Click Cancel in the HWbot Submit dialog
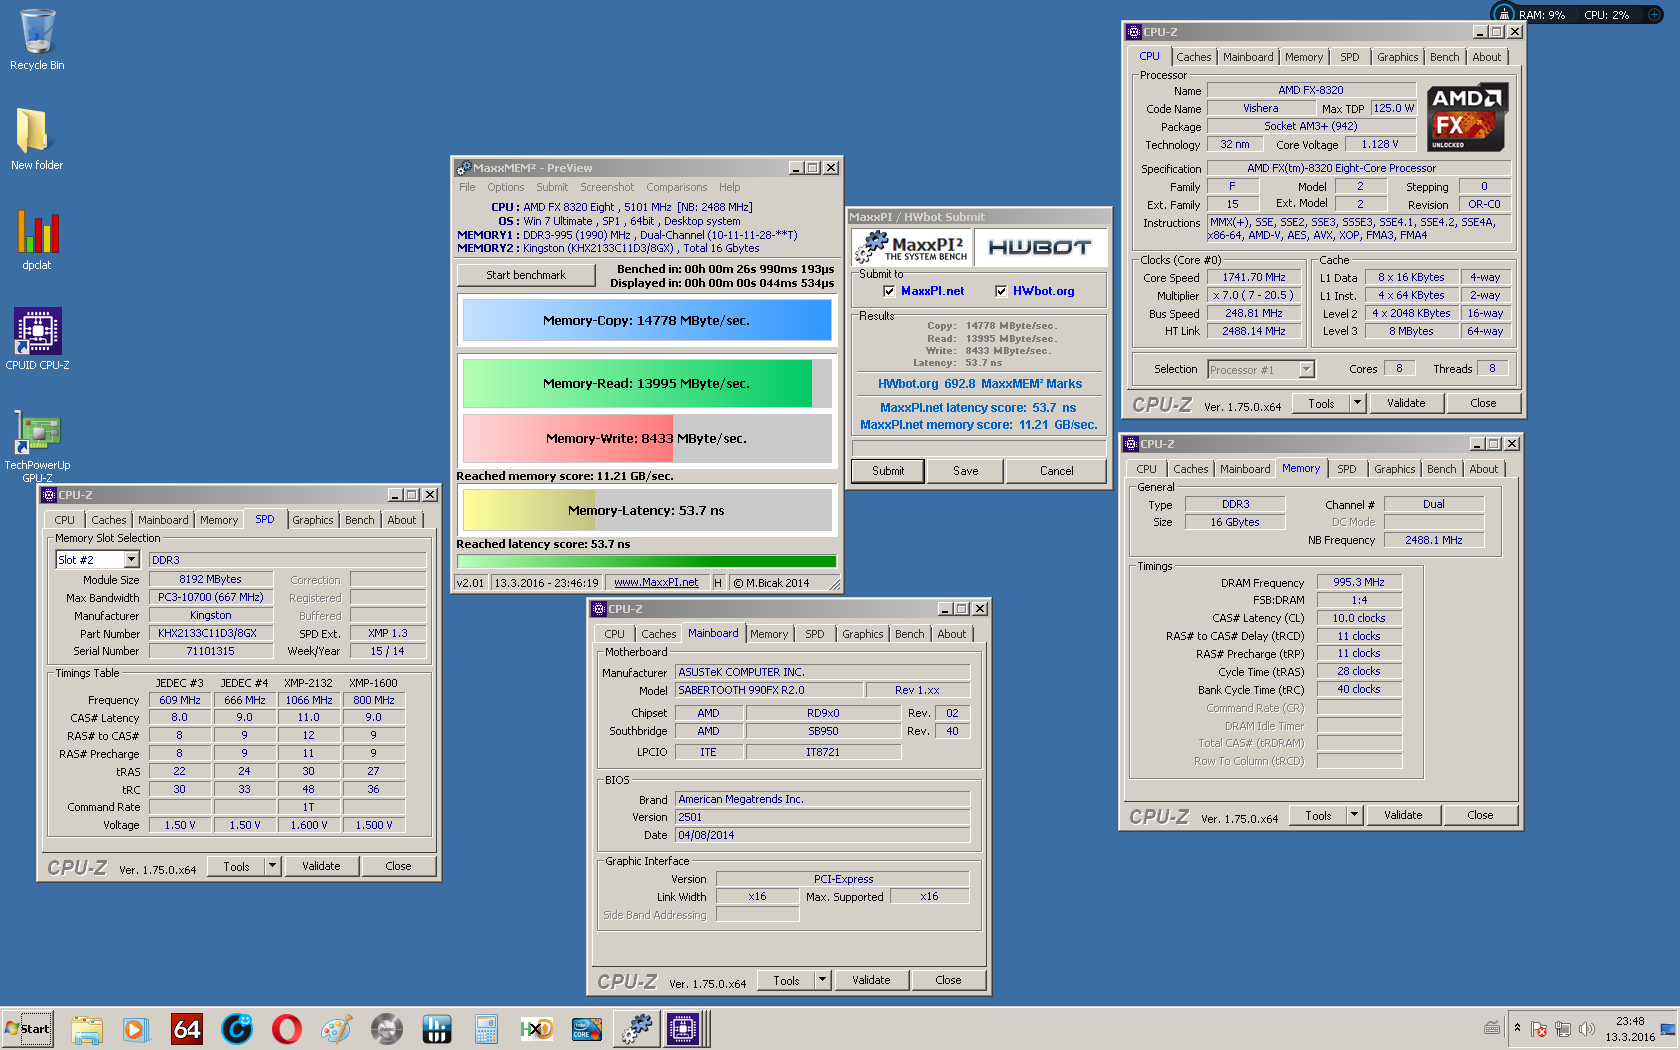The image size is (1680, 1050). click(1057, 471)
